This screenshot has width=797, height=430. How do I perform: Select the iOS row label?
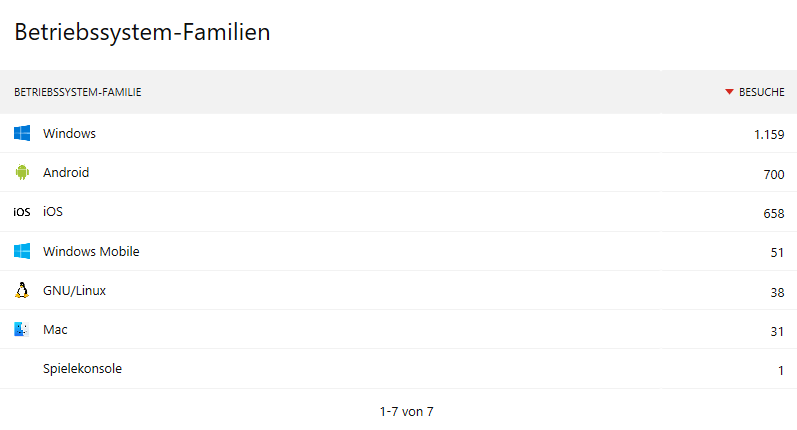click(53, 211)
